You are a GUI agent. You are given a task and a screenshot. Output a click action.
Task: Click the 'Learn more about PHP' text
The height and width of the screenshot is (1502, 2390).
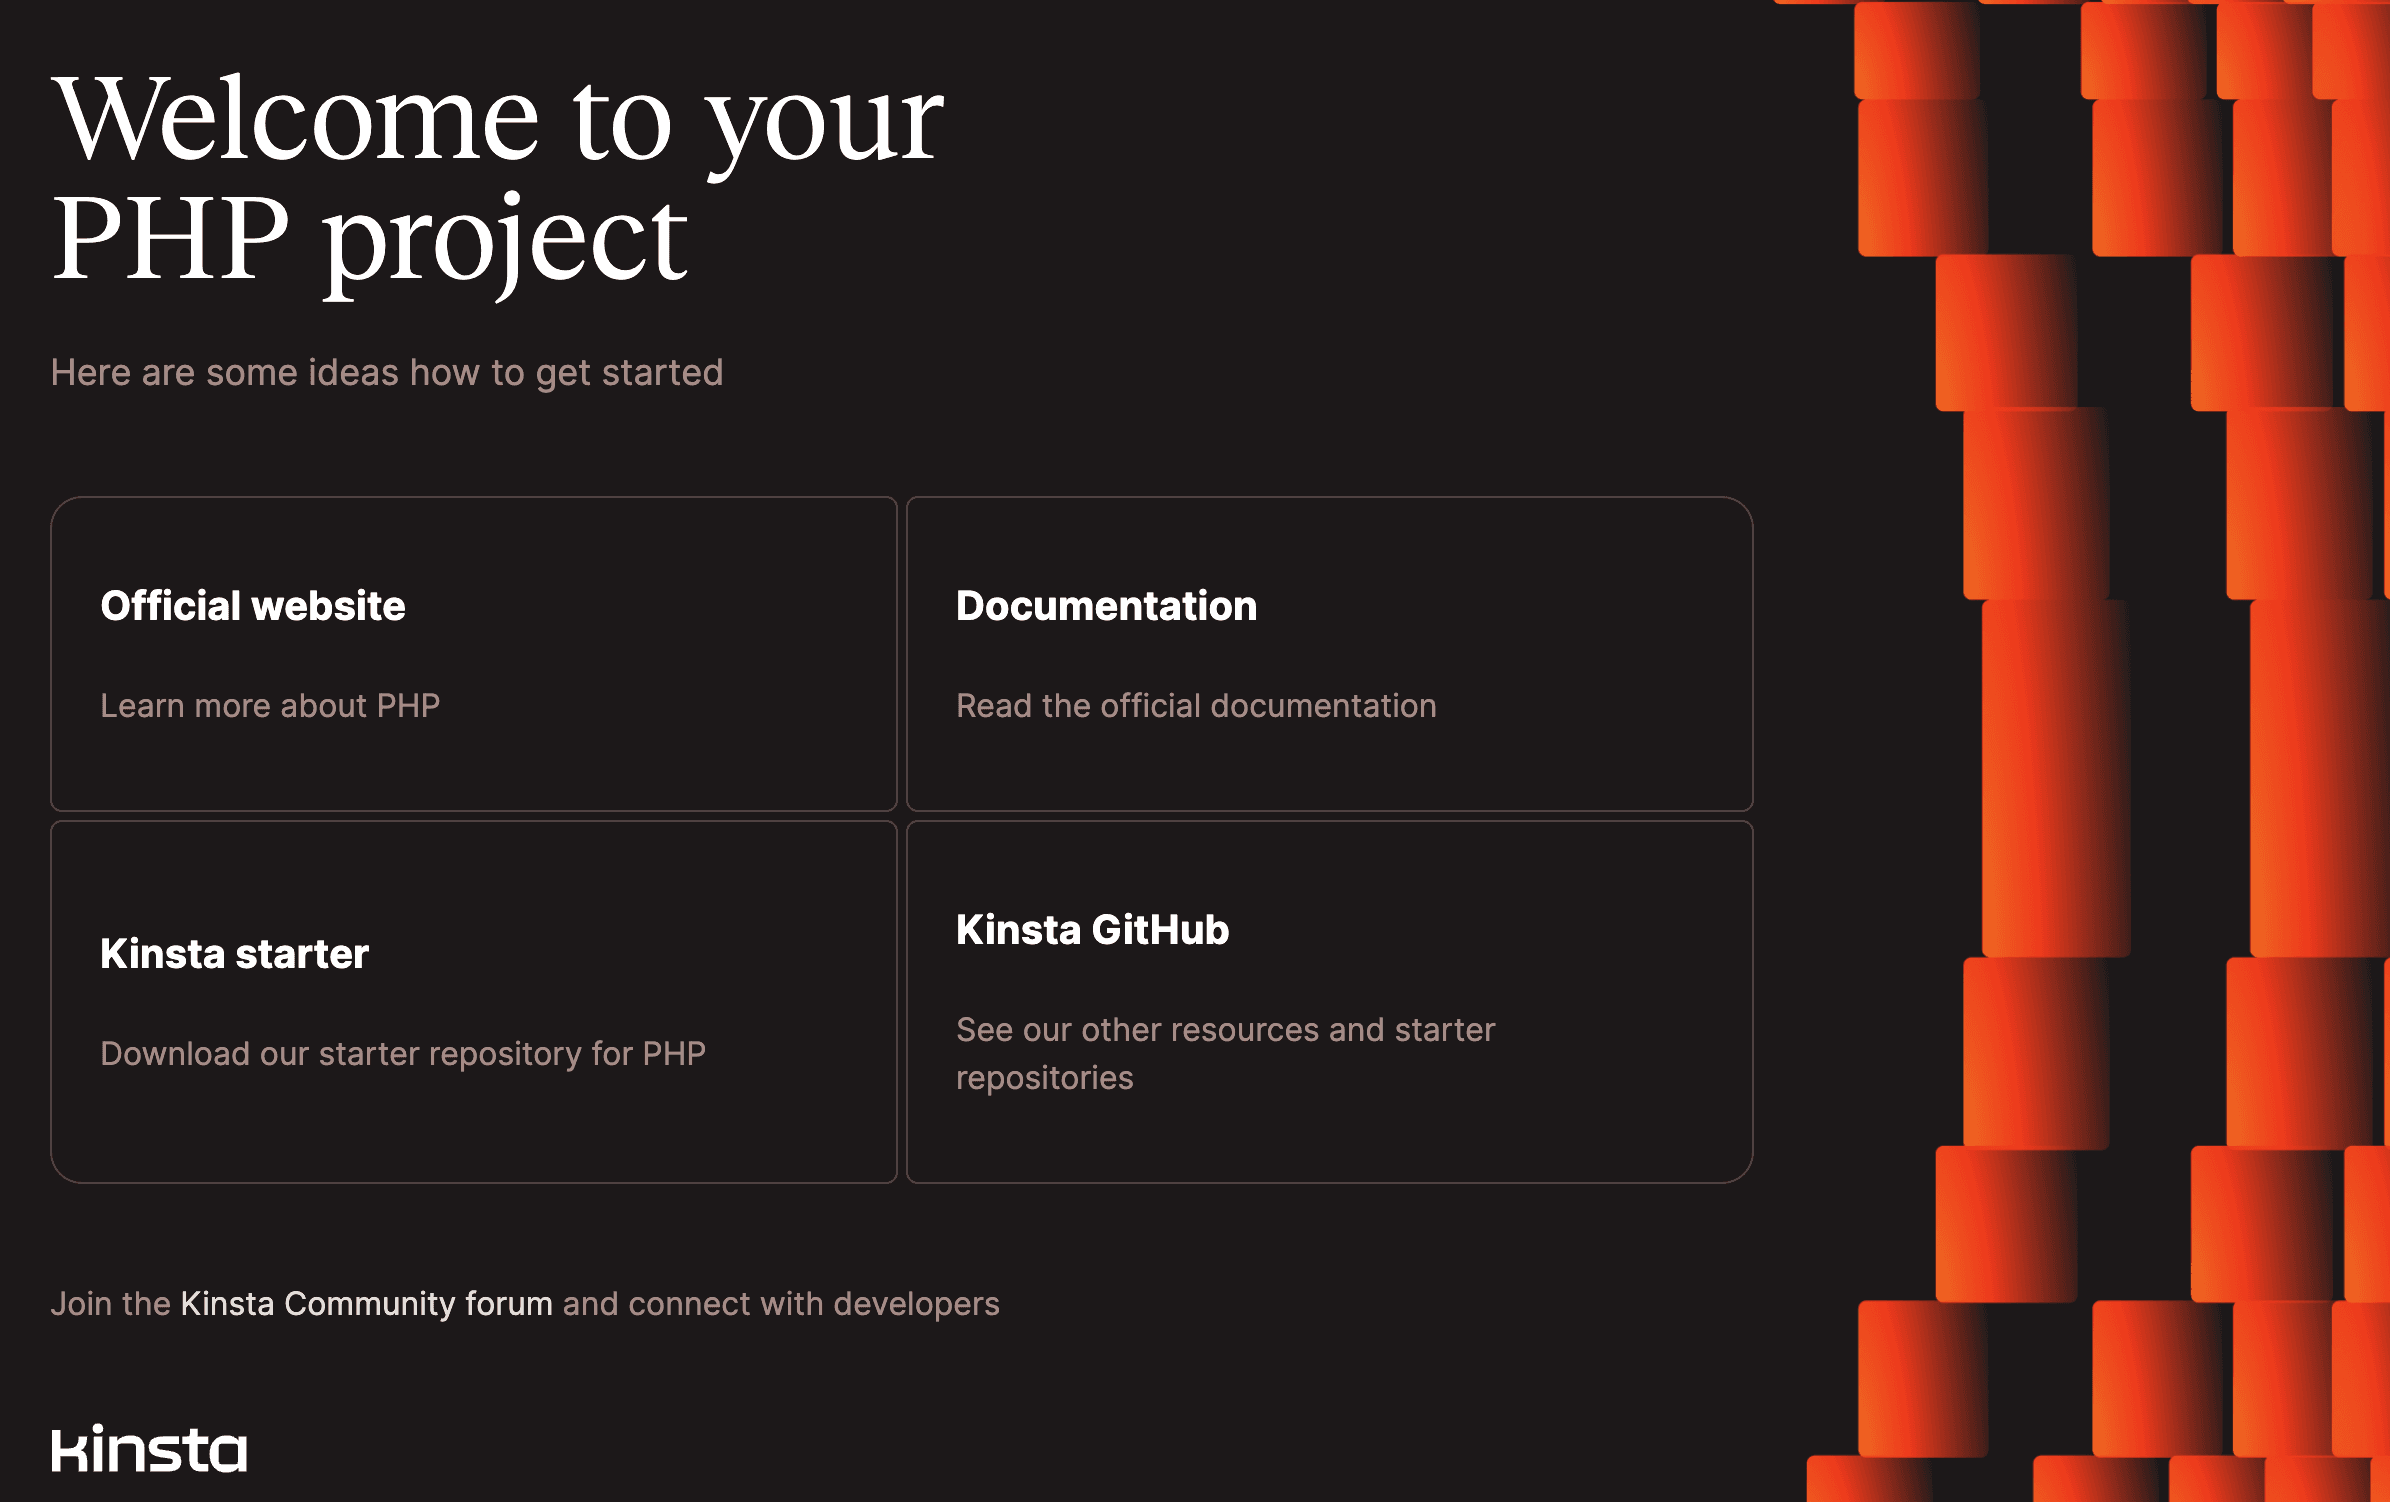pos(270,705)
